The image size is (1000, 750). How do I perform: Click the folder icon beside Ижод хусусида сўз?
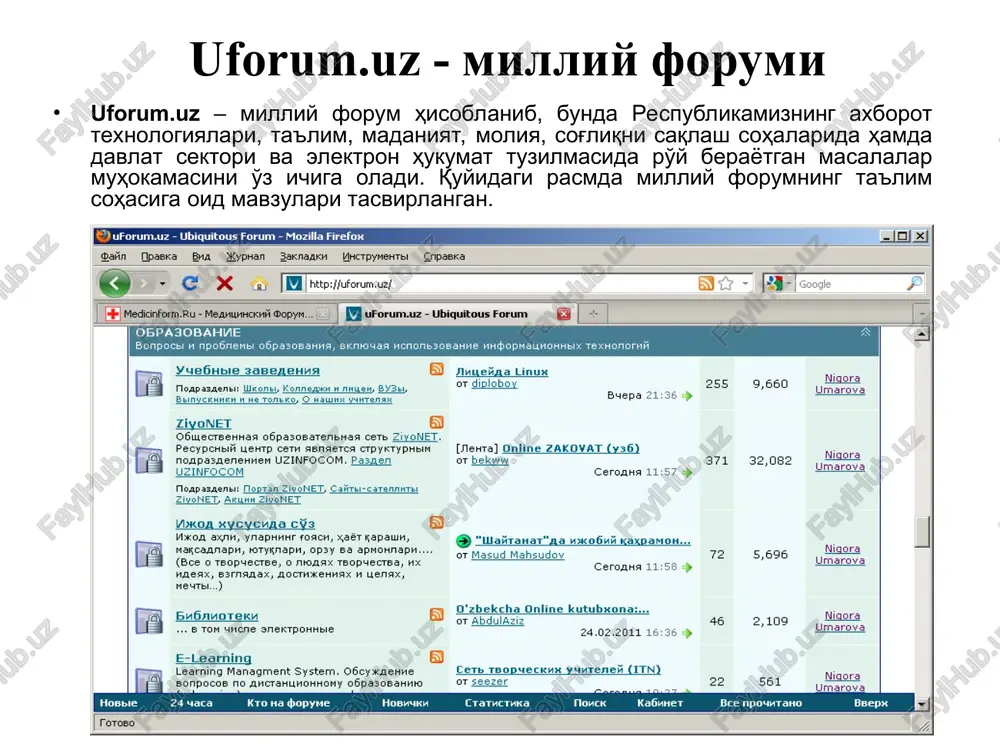click(149, 555)
